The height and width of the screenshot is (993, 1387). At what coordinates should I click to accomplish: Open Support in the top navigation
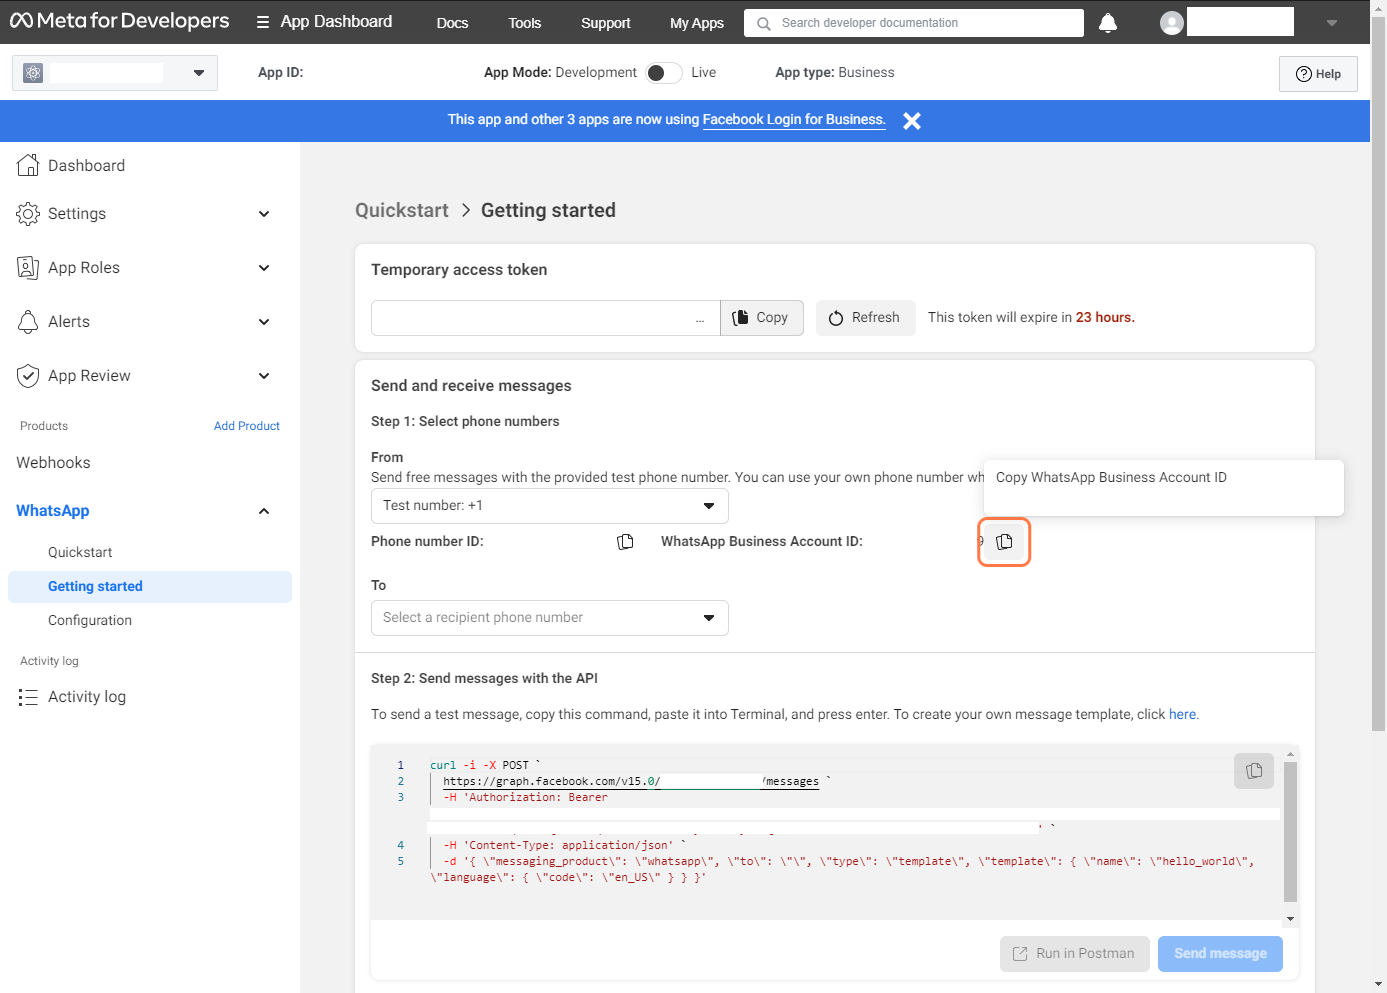click(605, 23)
